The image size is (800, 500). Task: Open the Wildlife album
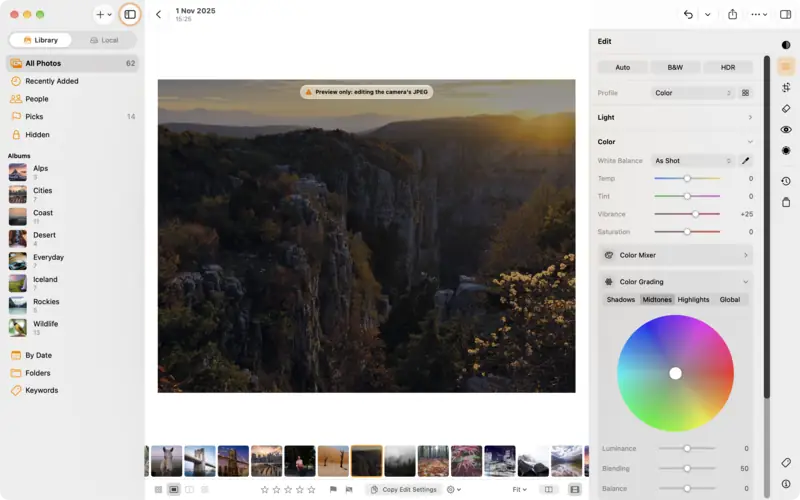72,328
